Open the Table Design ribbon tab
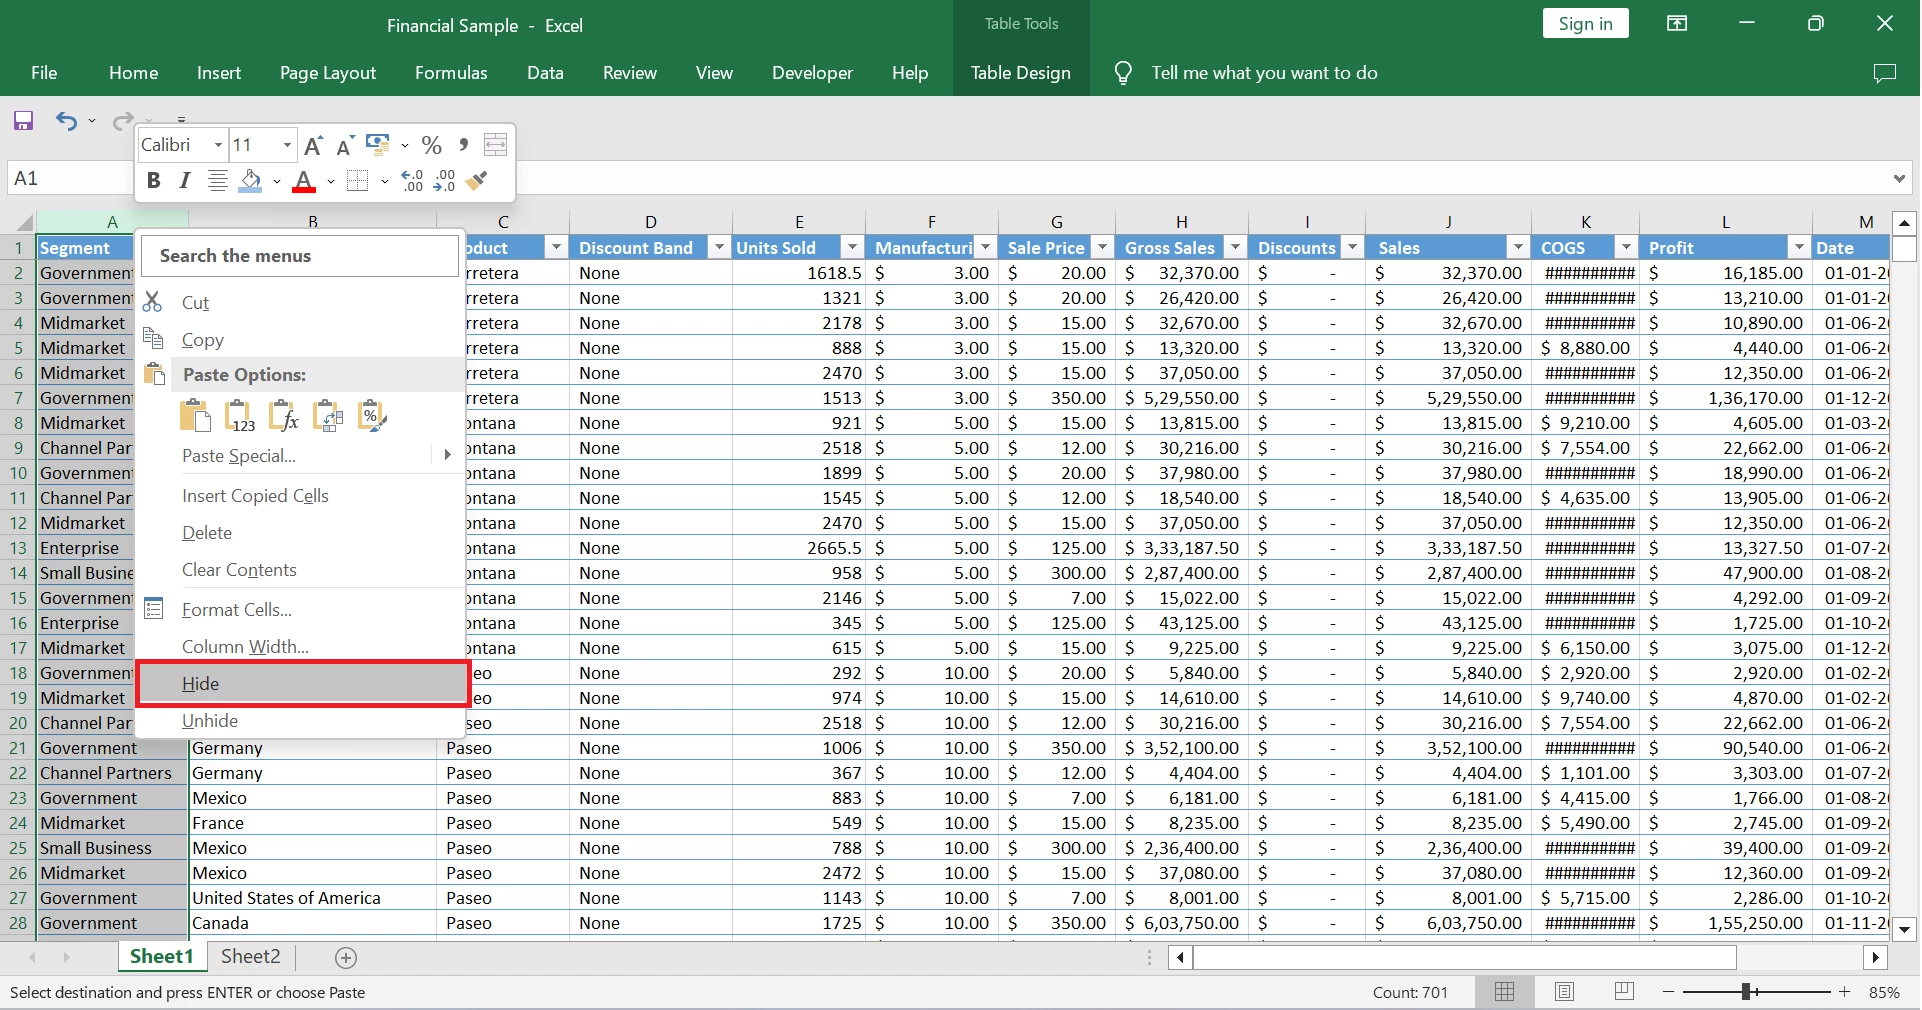 point(1020,73)
